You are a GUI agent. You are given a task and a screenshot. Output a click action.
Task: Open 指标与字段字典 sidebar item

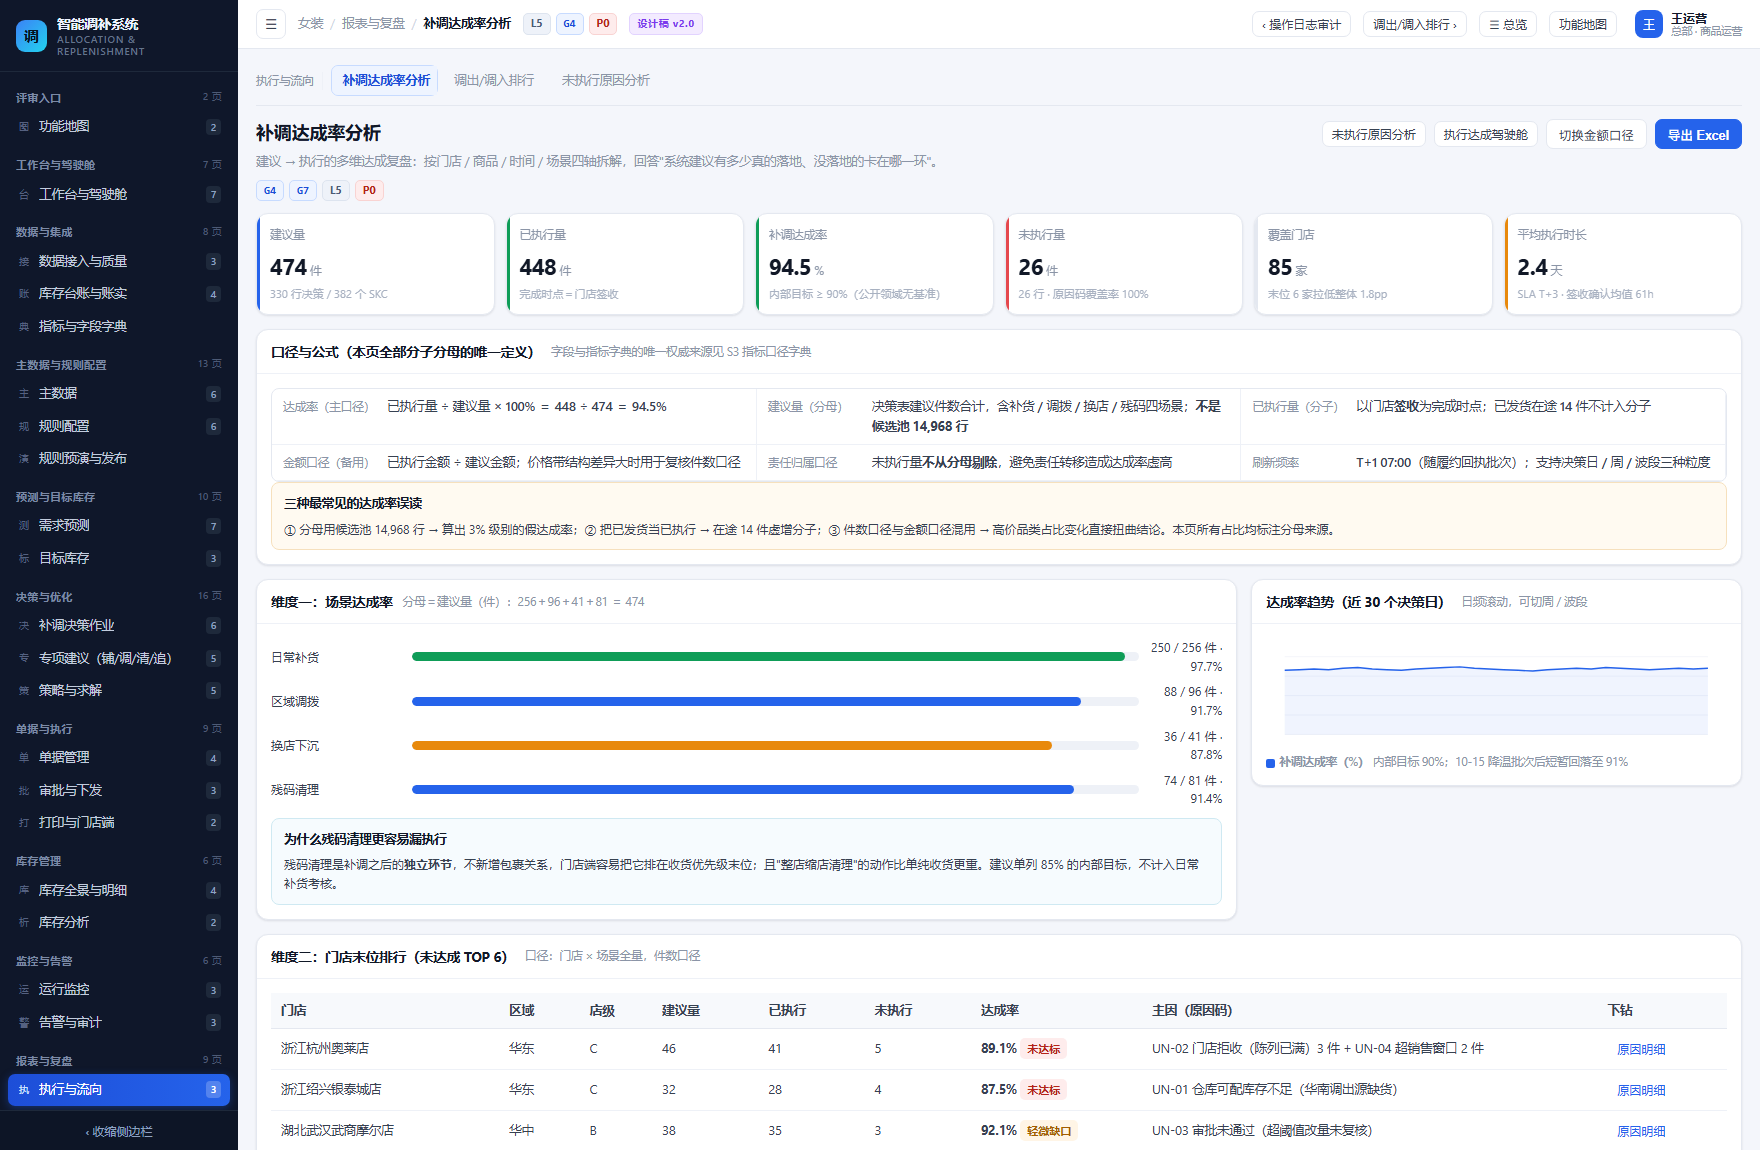coord(119,327)
